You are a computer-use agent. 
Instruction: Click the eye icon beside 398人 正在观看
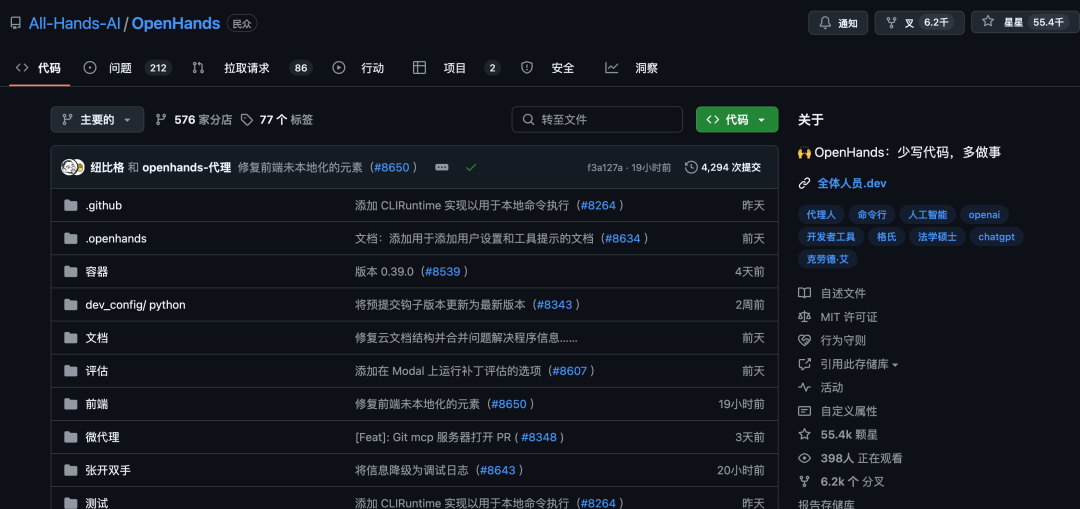(804, 458)
